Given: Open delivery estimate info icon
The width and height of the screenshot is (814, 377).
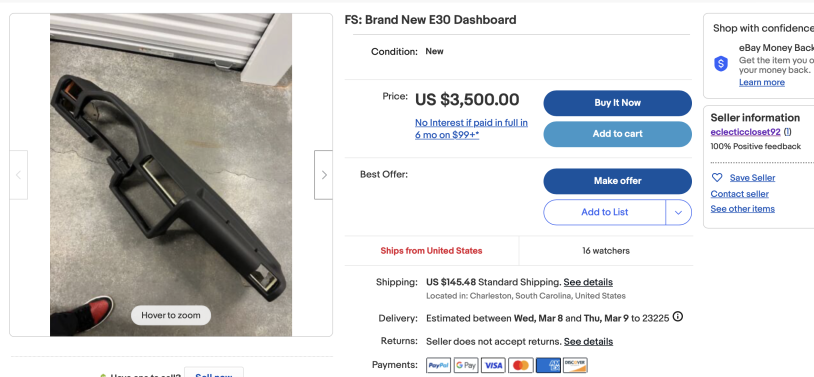Looking at the screenshot, I should pos(677,316).
